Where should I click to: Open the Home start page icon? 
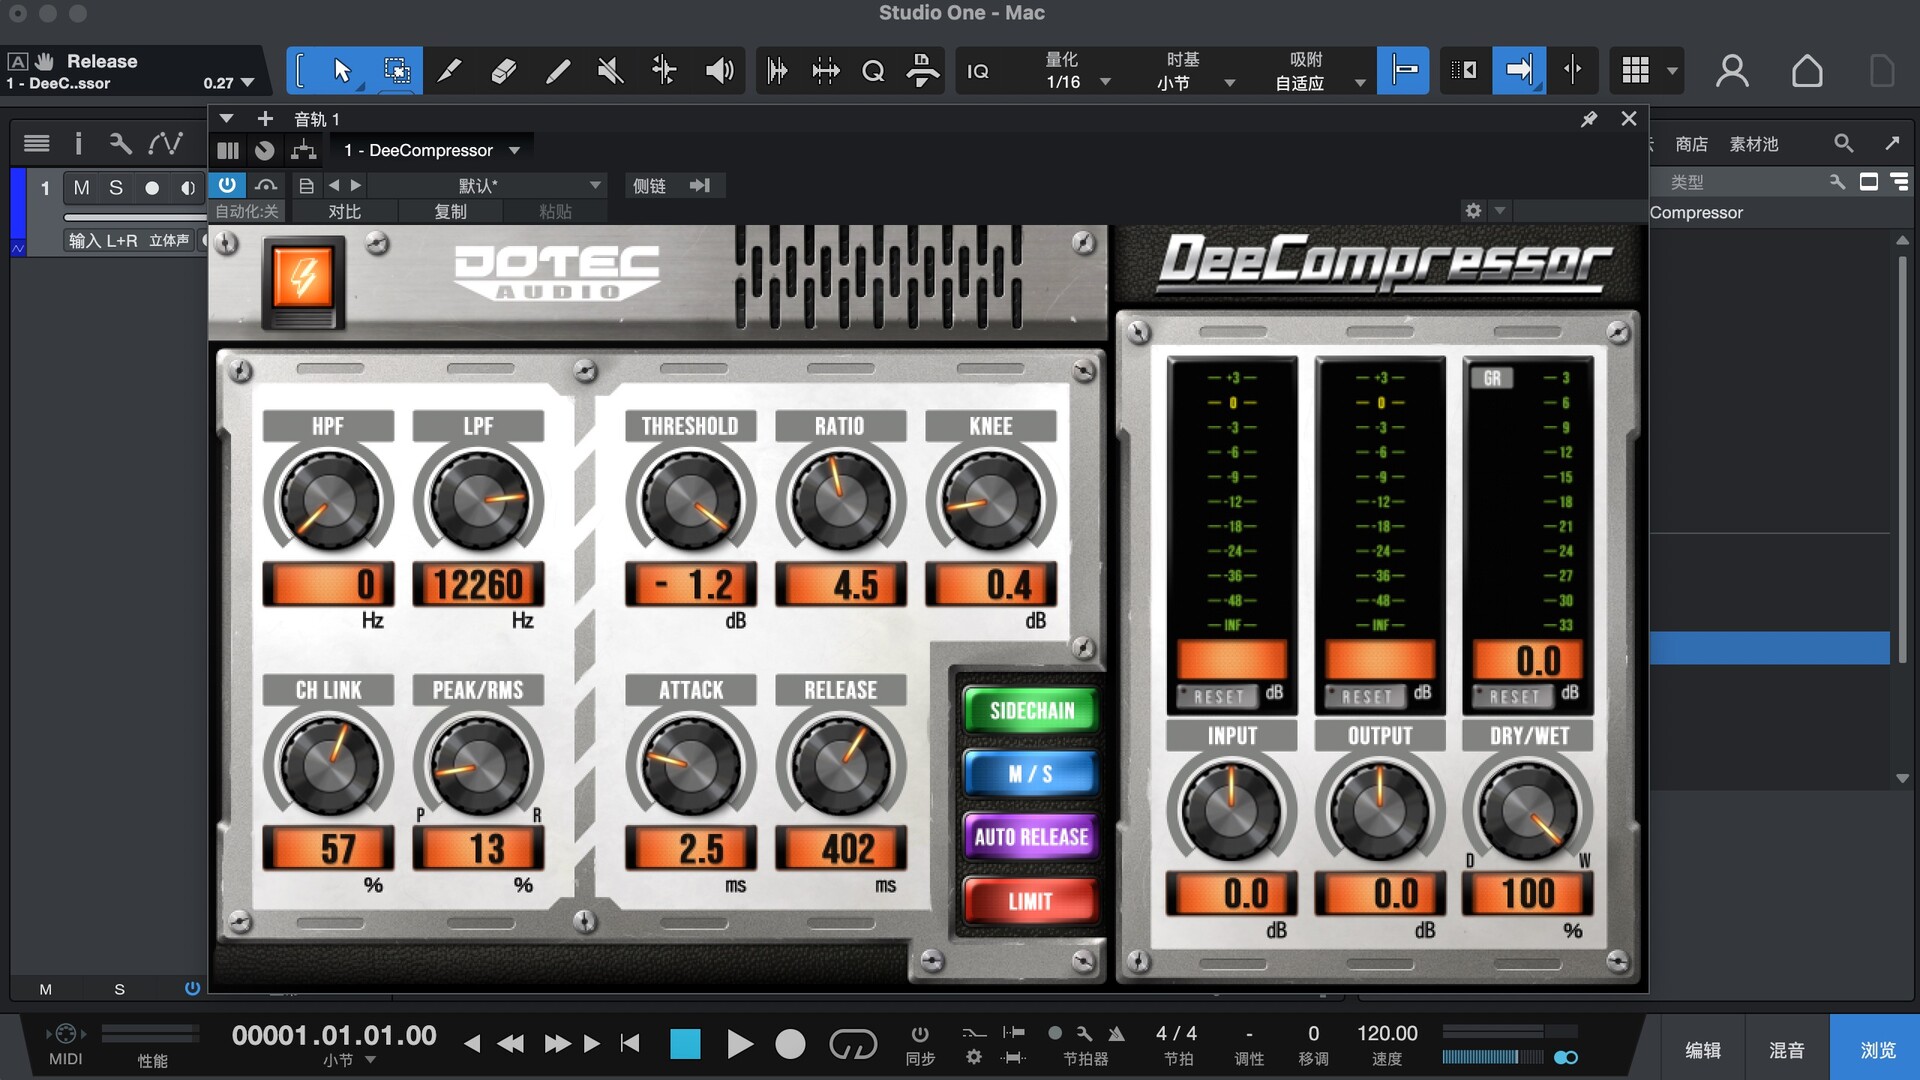tap(1806, 71)
